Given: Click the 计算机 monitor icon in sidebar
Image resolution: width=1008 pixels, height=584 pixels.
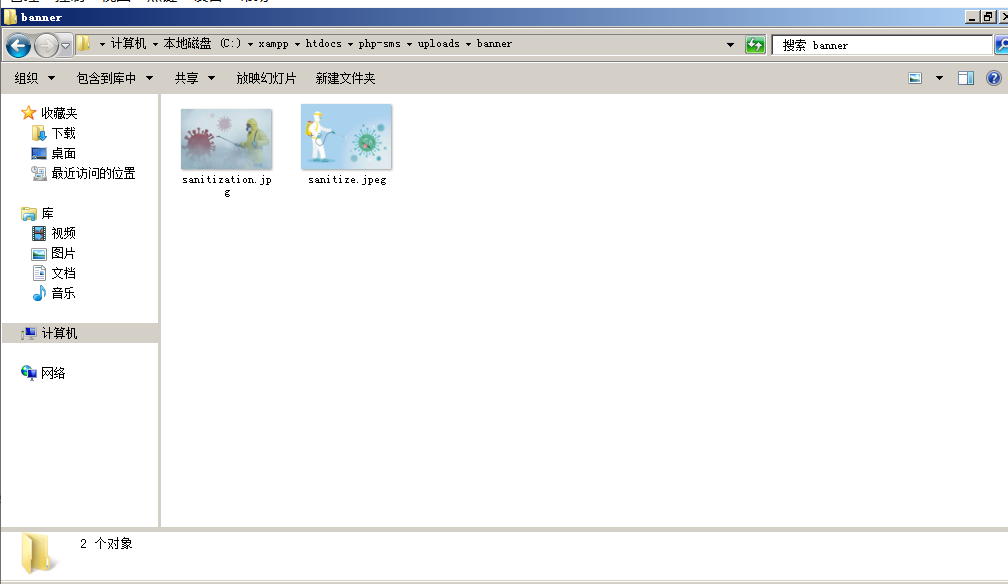Looking at the screenshot, I should click(29, 333).
